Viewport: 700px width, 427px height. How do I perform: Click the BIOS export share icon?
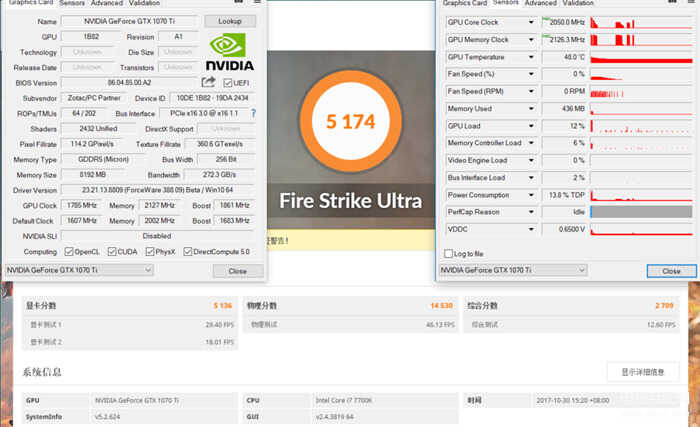click(208, 82)
